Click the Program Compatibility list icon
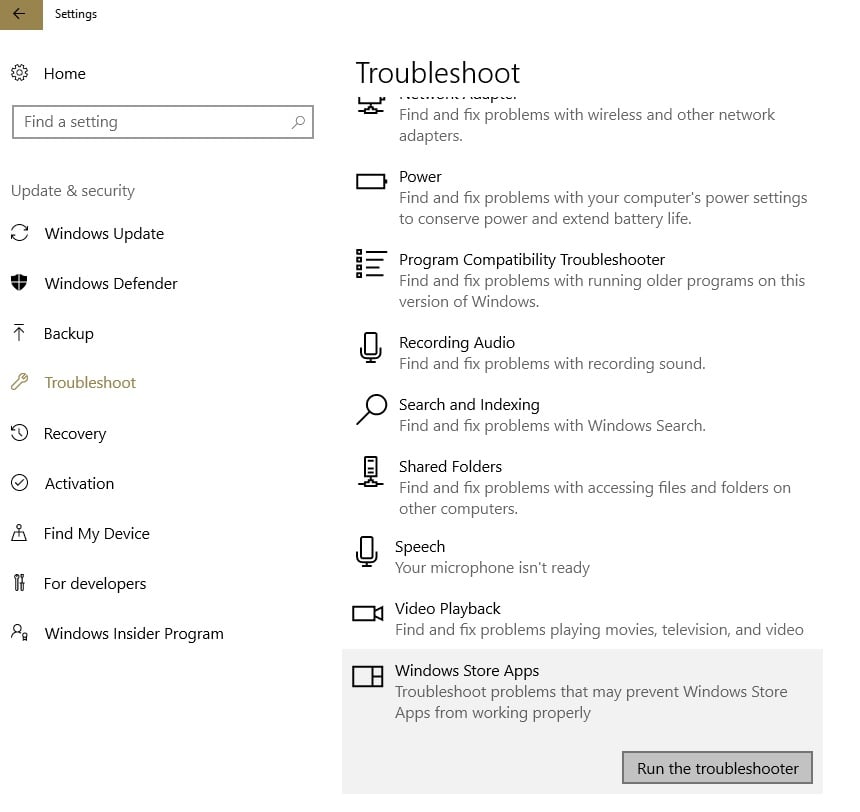860x812 pixels. click(371, 263)
